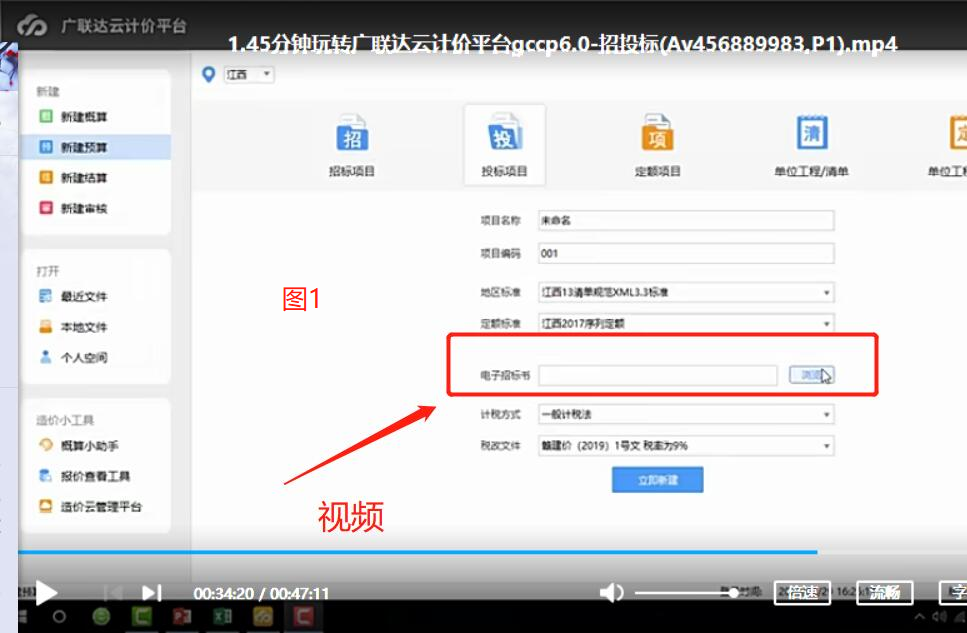Viewport: 967px width, 633px height.
Task: Open 最近文件 recent files
Action: (x=73, y=297)
